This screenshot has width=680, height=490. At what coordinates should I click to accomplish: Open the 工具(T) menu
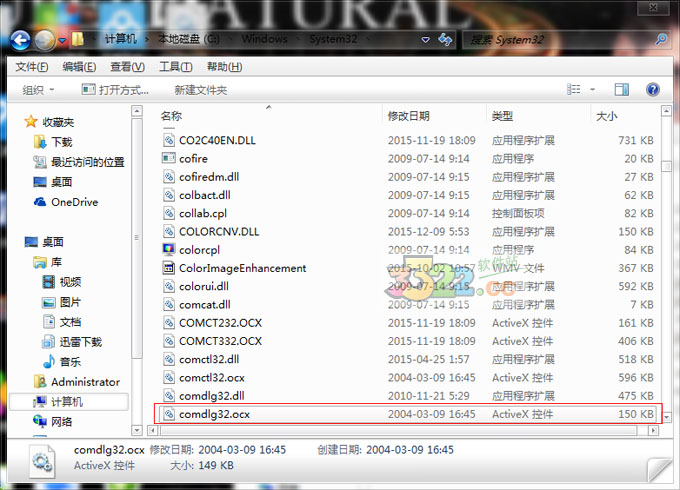pos(176,67)
